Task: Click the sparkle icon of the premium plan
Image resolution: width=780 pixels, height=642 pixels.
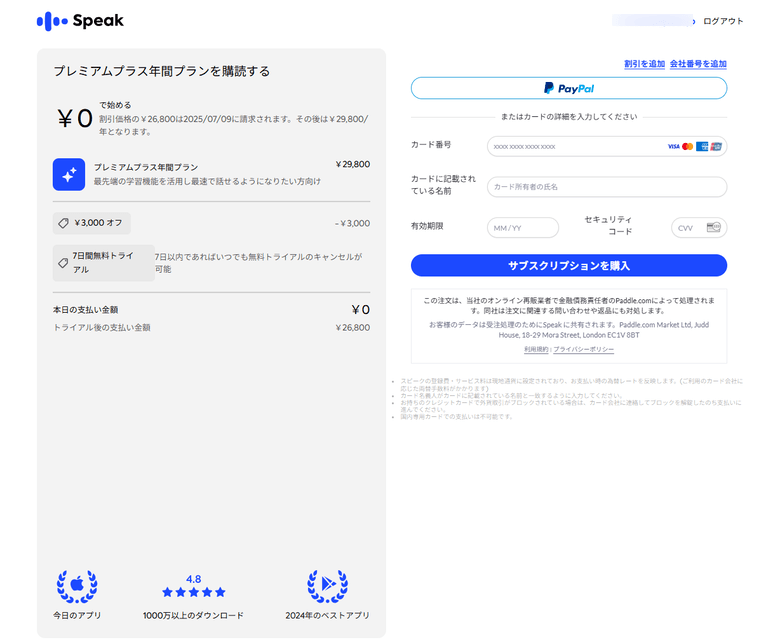Action: coord(69,175)
